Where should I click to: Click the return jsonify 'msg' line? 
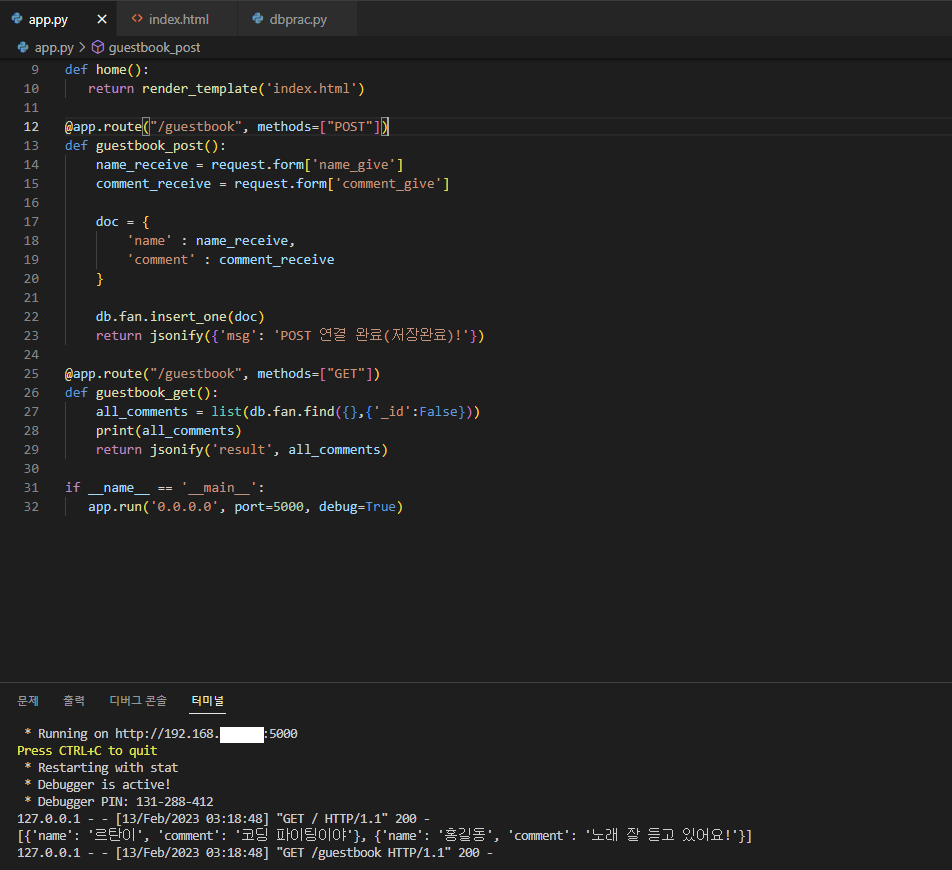click(290, 335)
